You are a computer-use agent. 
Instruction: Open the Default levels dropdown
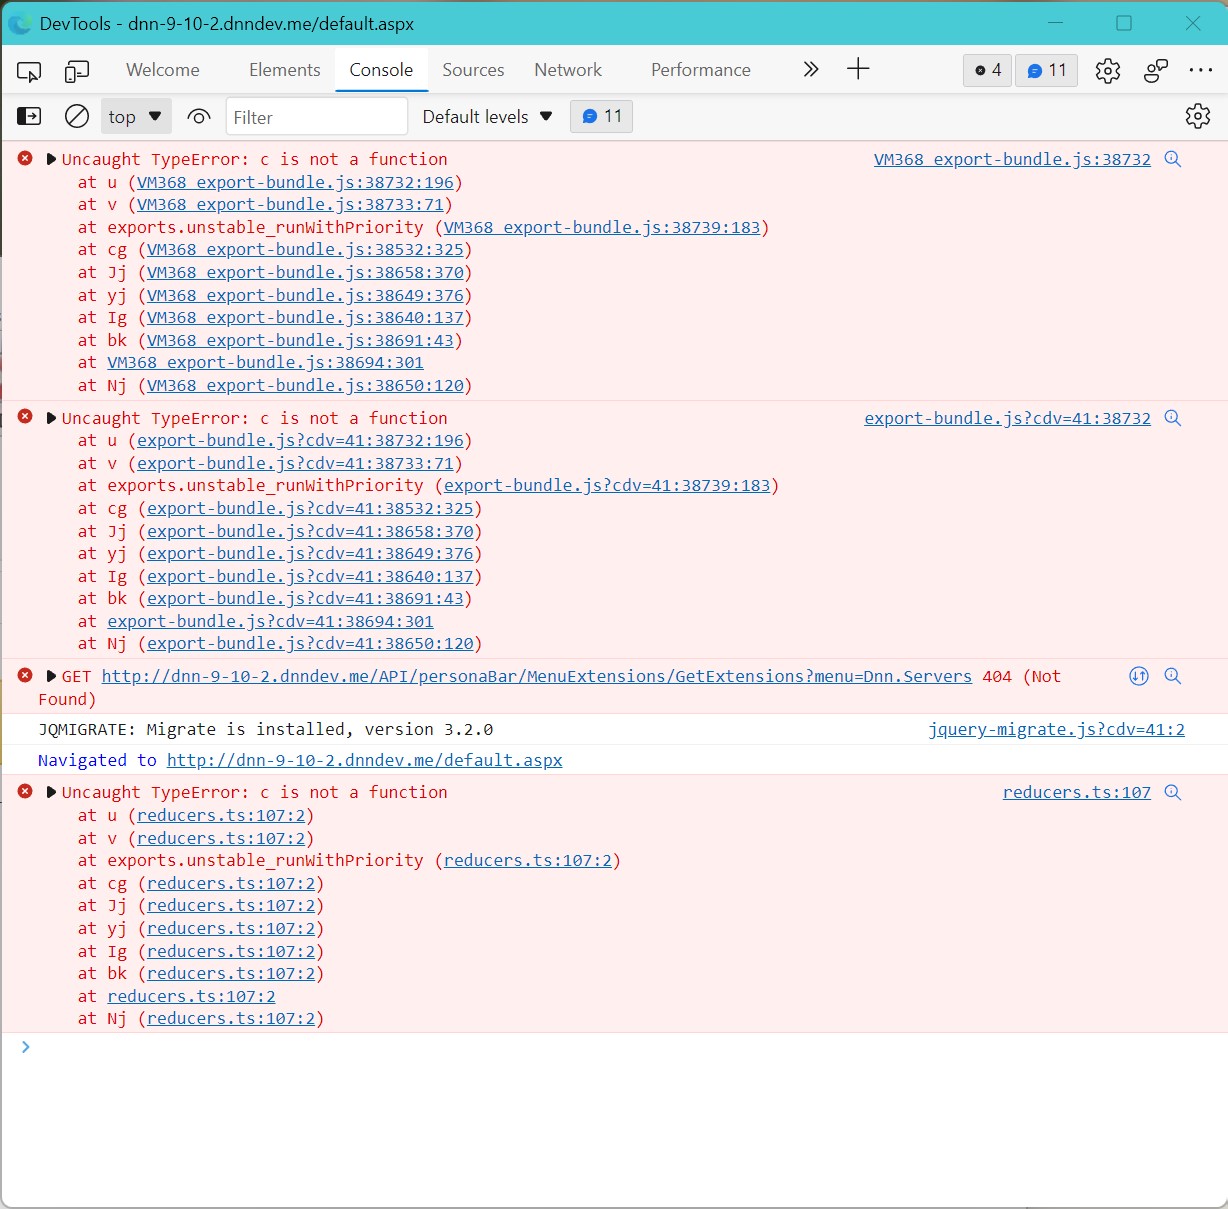[x=486, y=116]
